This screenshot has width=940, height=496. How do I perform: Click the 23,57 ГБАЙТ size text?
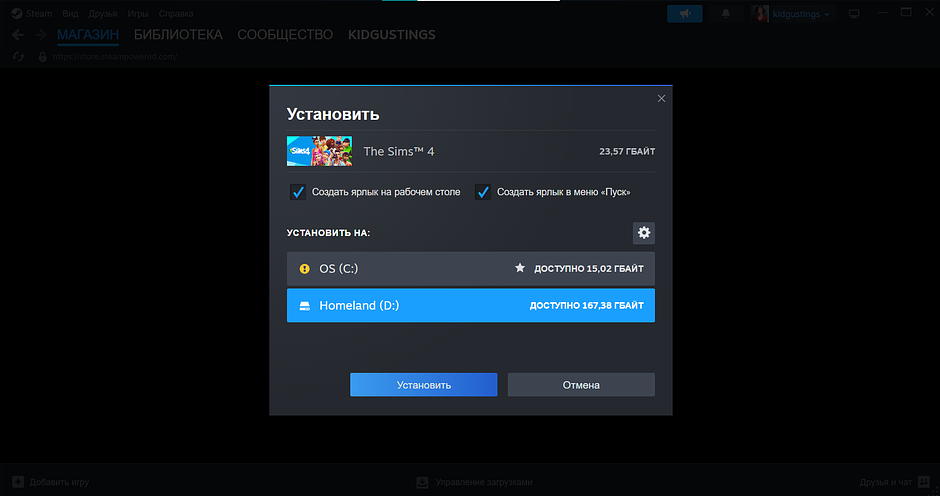(x=627, y=151)
